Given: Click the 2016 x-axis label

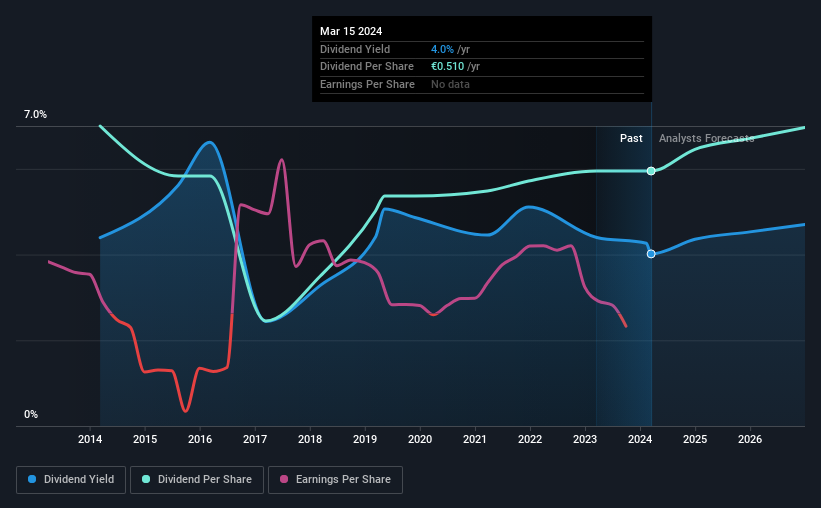Looking at the screenshot, I should (200, 439).
